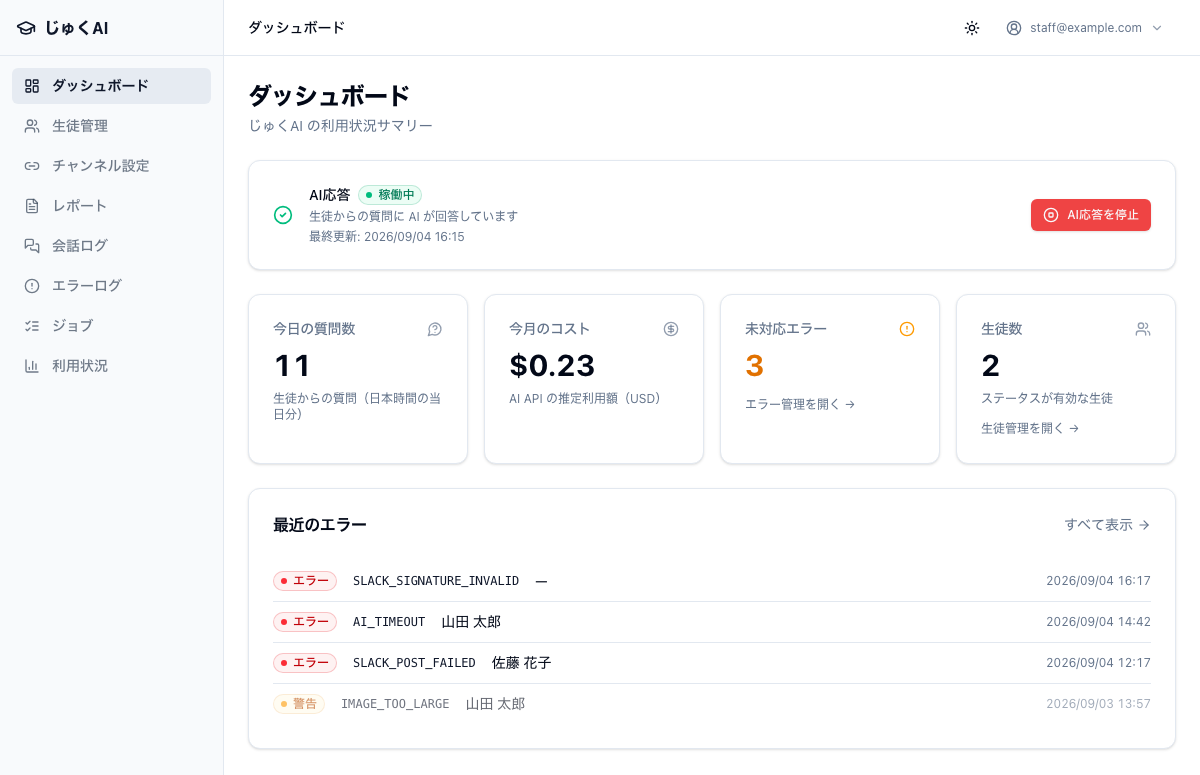Click 山田 太郎 on the IMAGE_TOO_LARGE row
The height and width of the screenshot is (775, 1200).
495,704
